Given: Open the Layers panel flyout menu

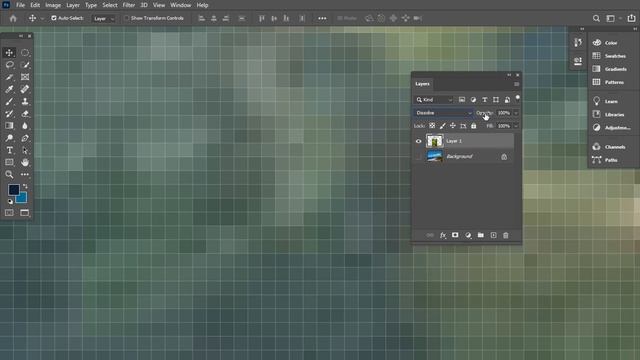Looking at the screenshot, I should point(516,84).
